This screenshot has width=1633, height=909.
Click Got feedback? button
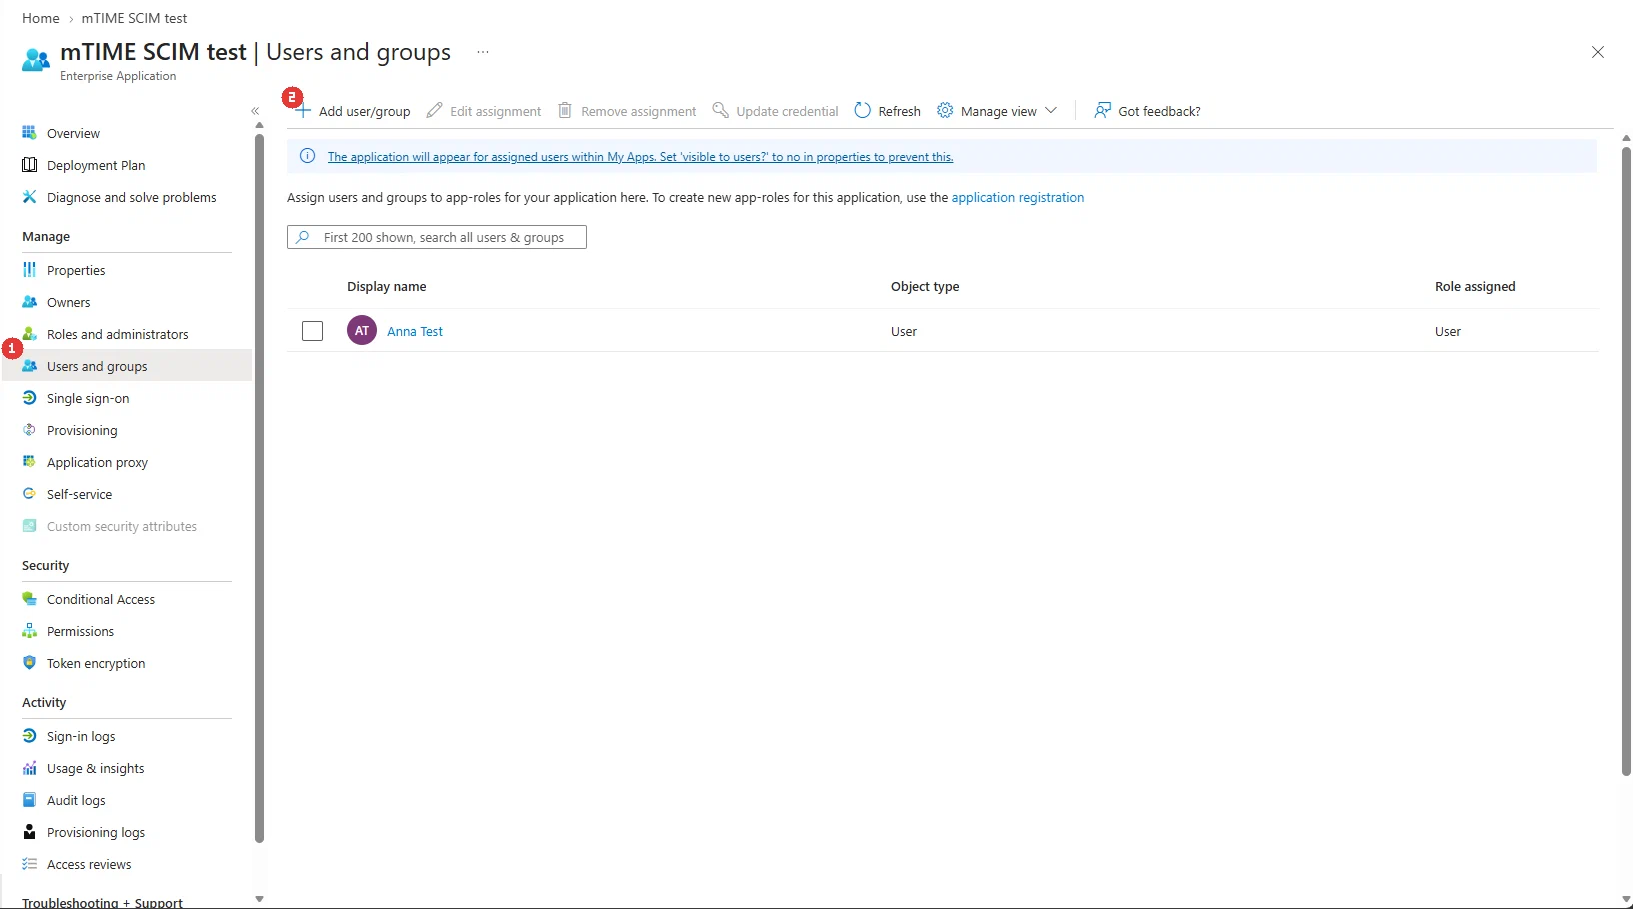click(x=1147, y=111)
